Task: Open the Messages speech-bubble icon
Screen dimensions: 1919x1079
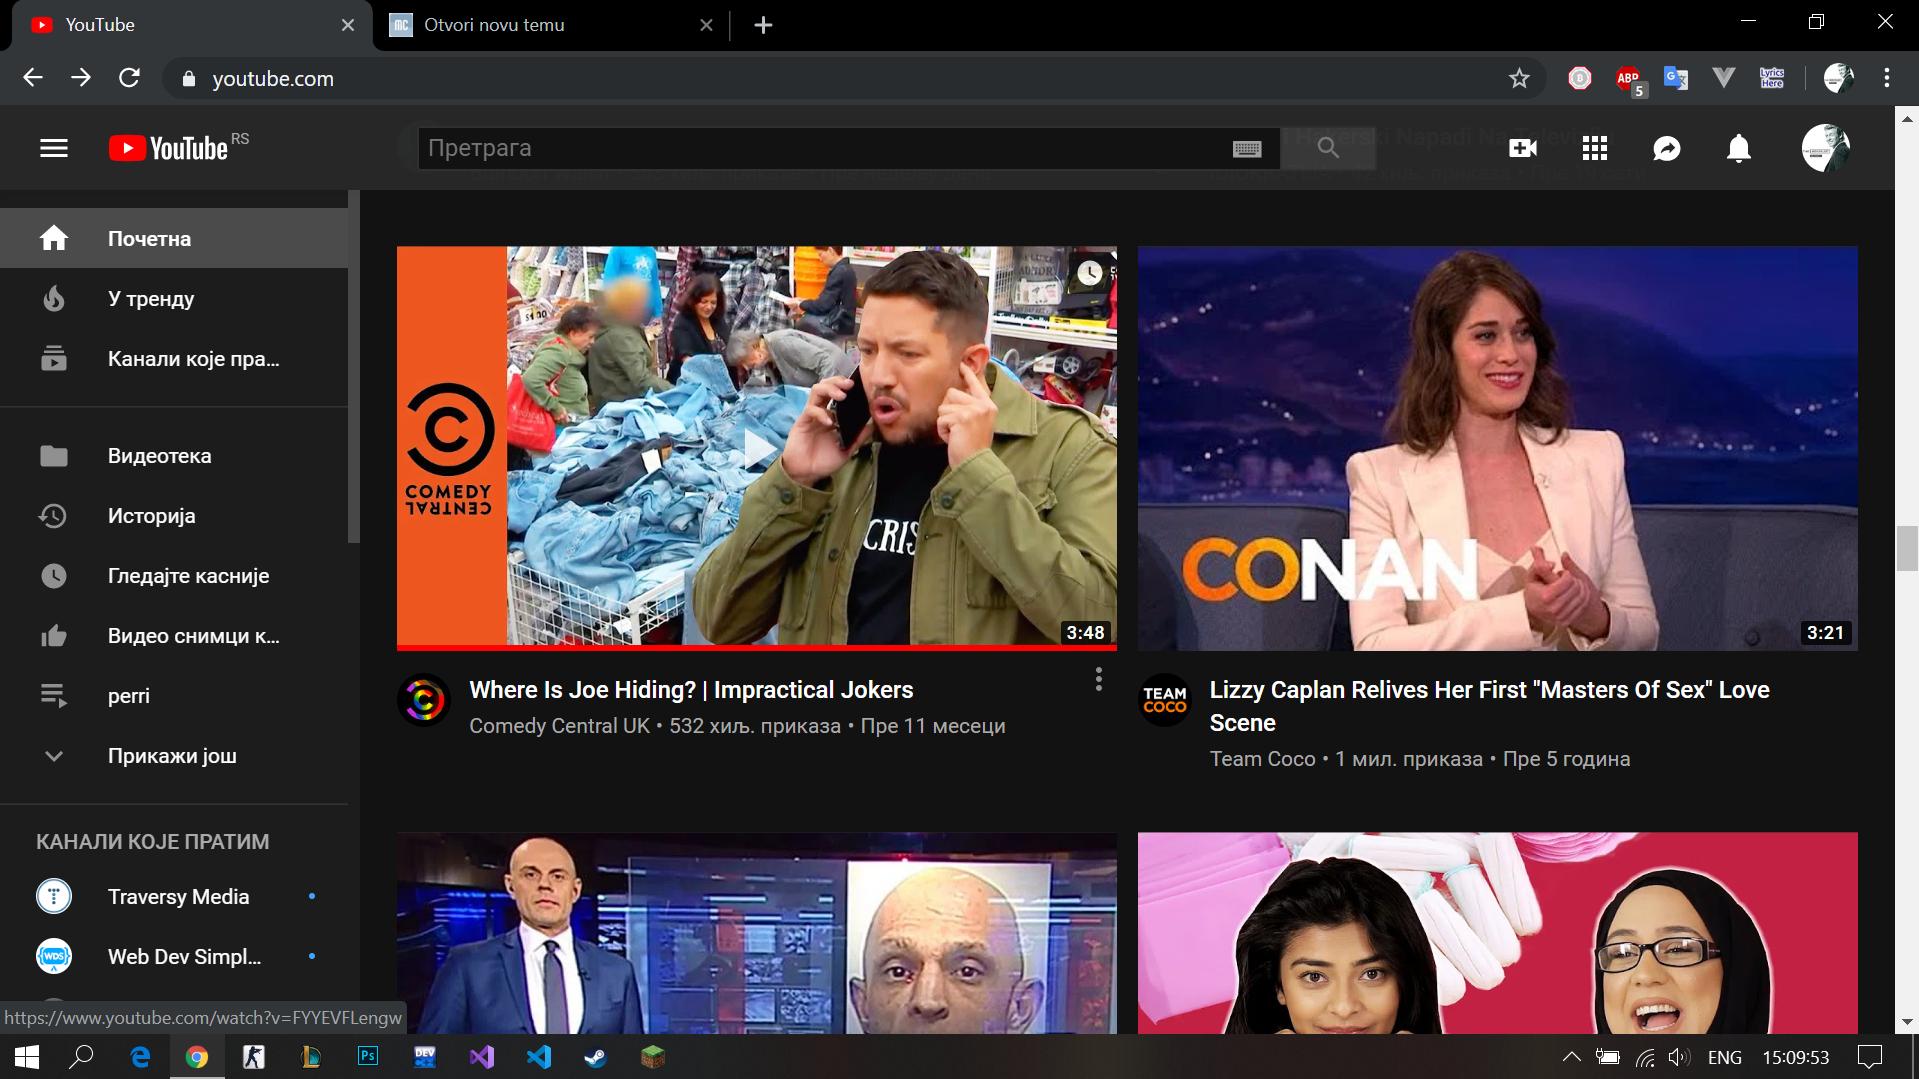Action: [1666, 147]
